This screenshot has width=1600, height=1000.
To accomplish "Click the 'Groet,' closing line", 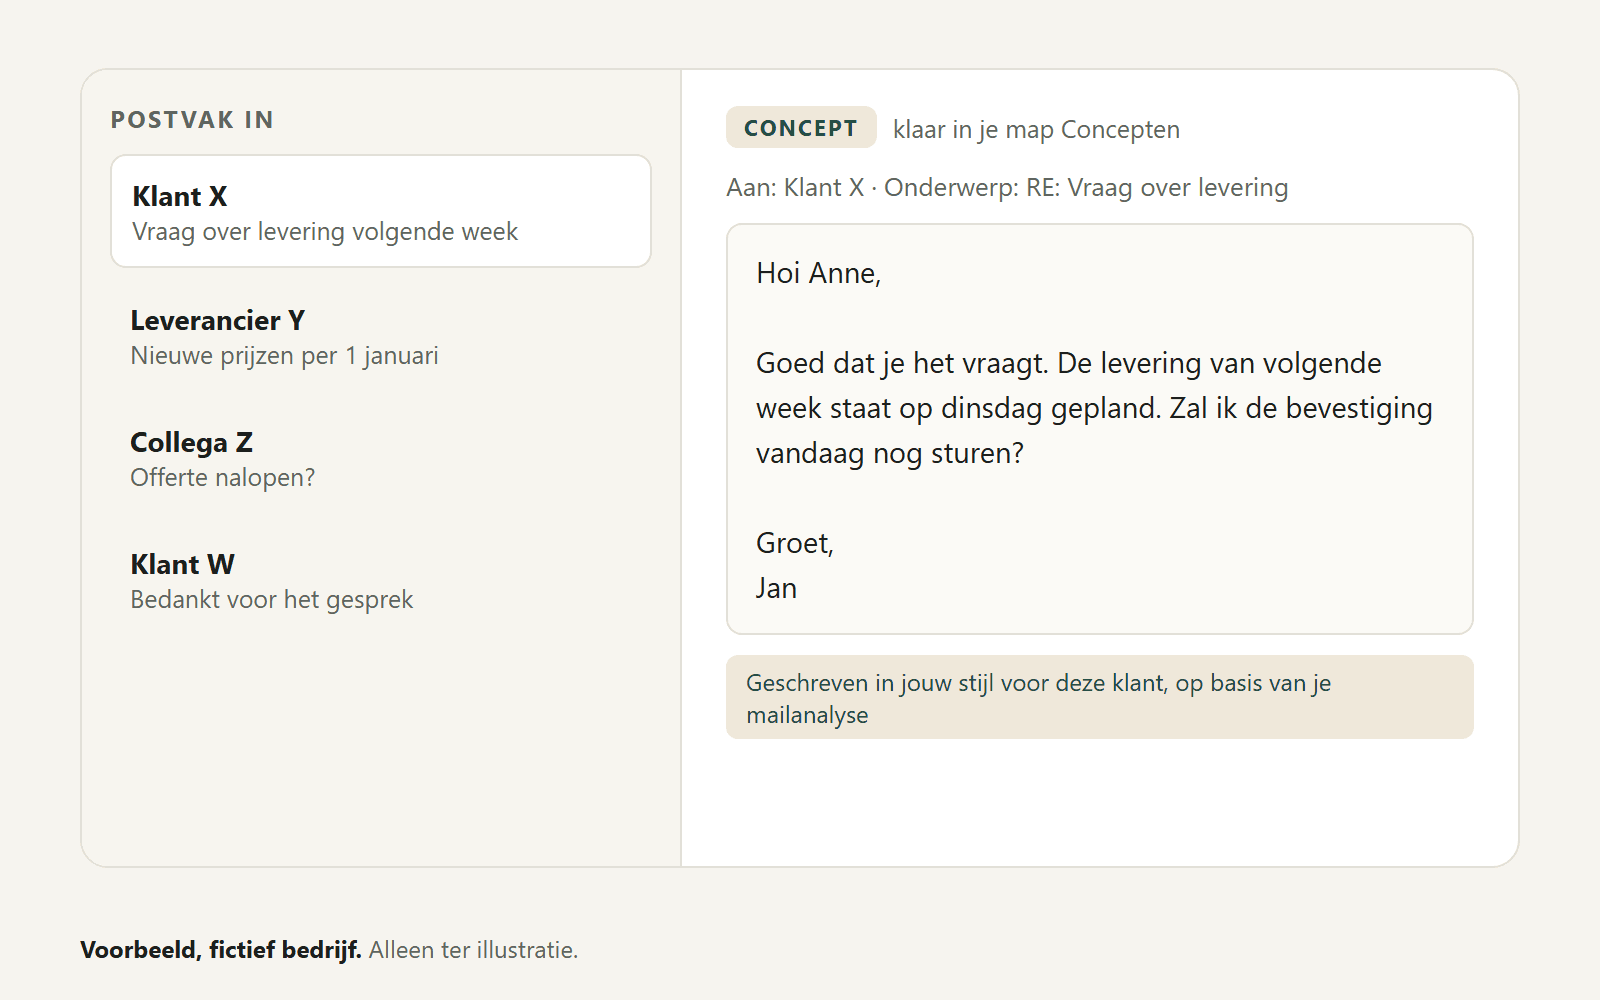I will coord(795,543).
